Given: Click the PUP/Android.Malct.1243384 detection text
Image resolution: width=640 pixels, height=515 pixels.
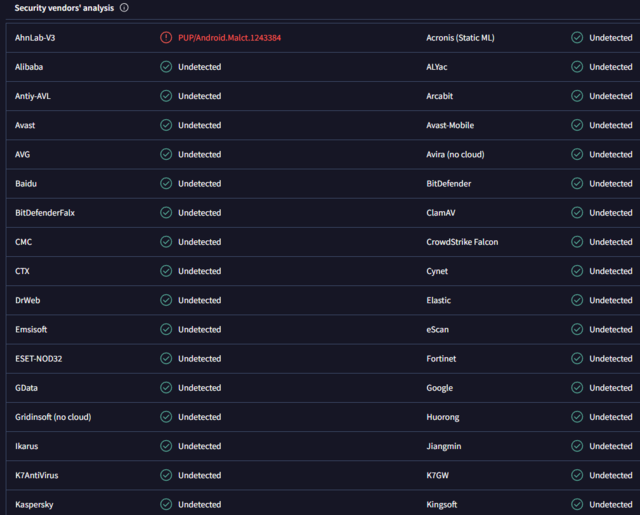Looking at the screenshot, I should pyautogui.click(x=229, y=38).
